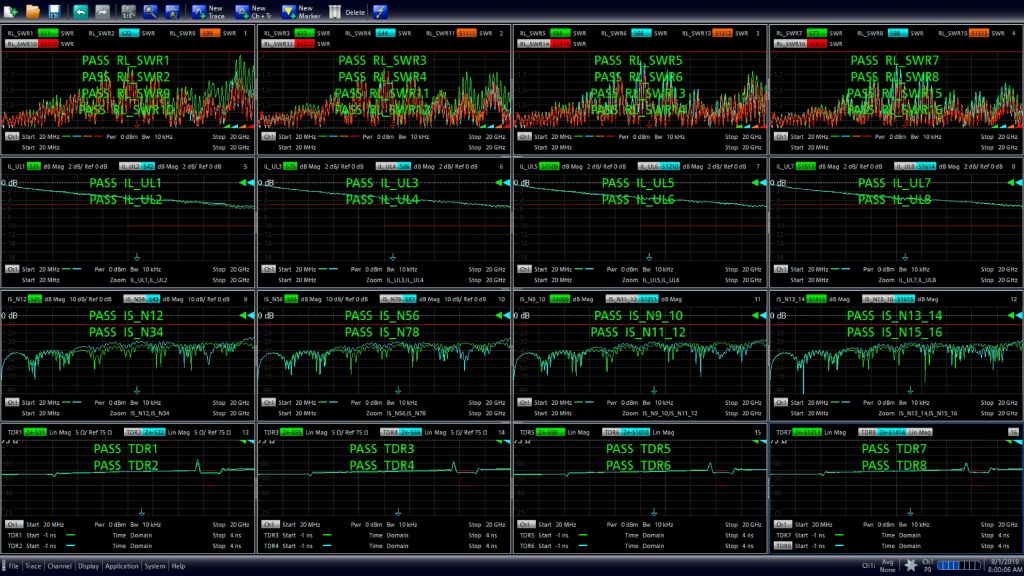Viewport: 1024px width, 576px height.
Task: Open the File menu
Action: click(x=14, y=568)
